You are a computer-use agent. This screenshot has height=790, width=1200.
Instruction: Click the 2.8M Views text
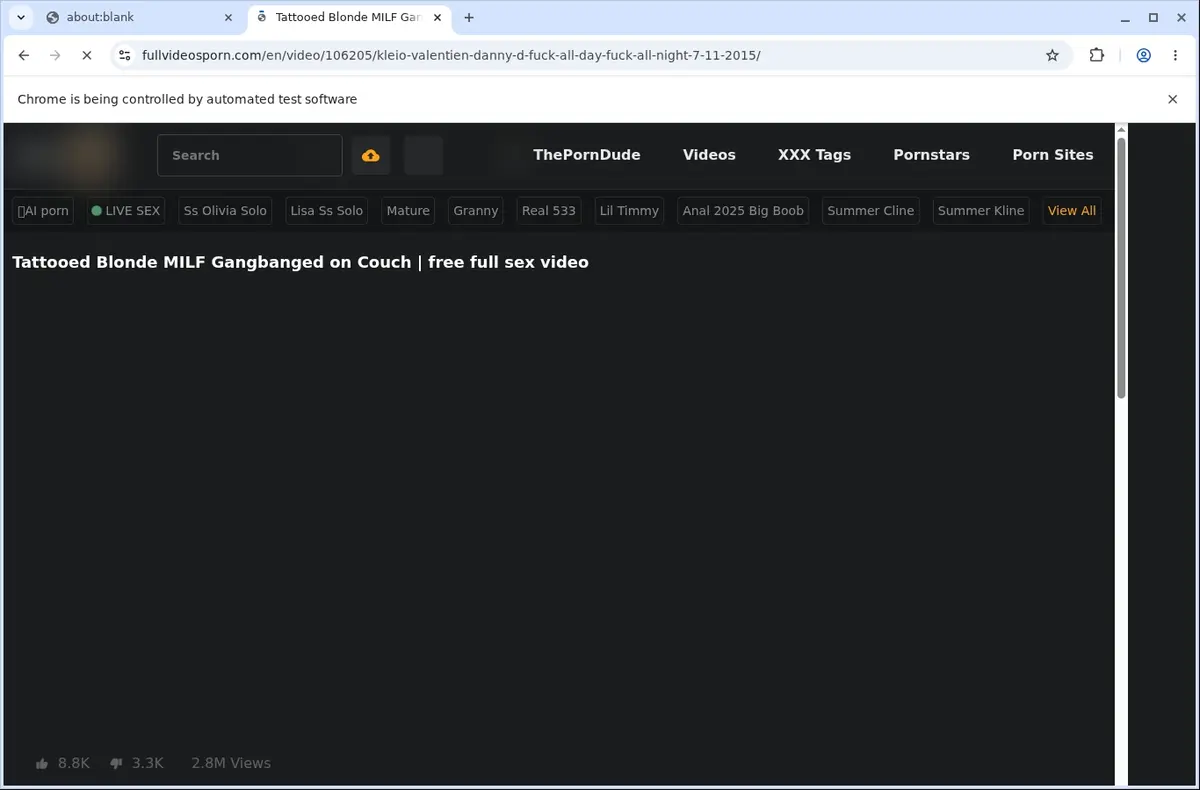(231, 763)
